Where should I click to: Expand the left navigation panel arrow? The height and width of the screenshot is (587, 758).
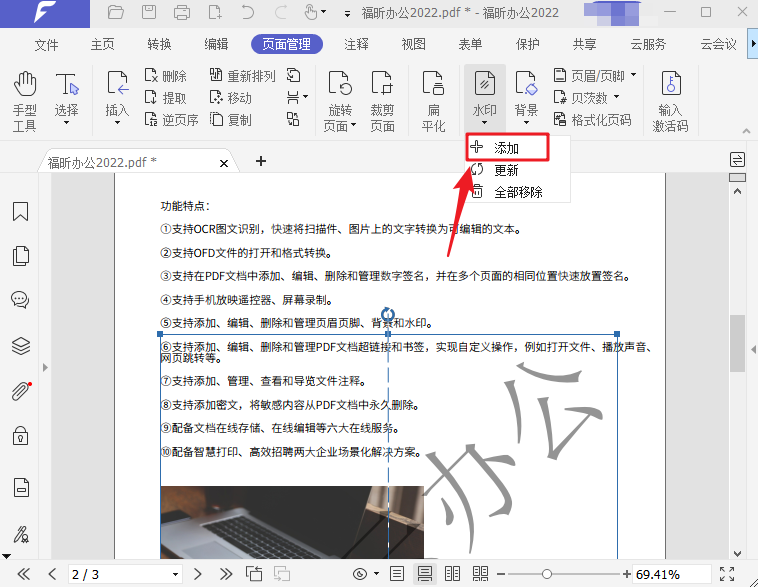45,367
